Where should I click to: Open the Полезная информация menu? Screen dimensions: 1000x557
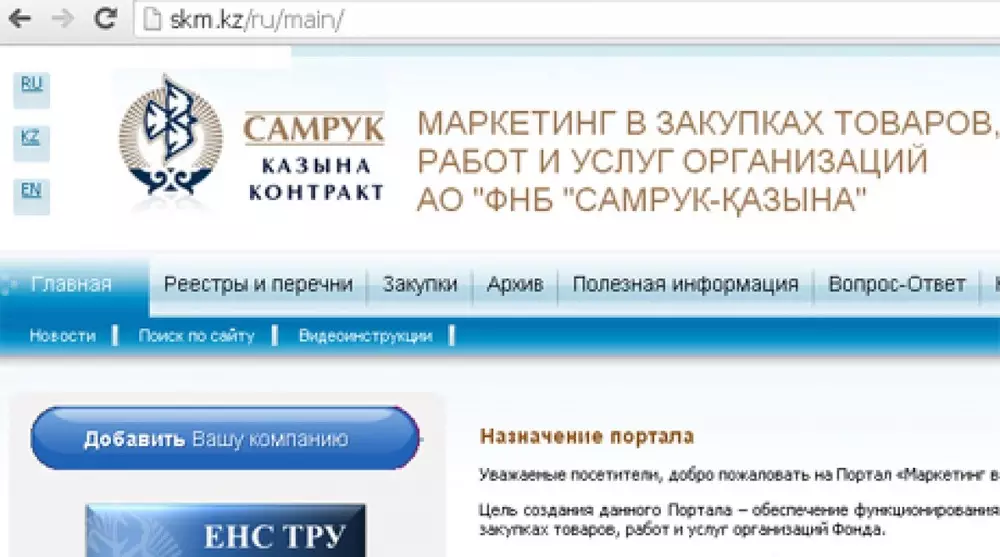click(685, 284)
